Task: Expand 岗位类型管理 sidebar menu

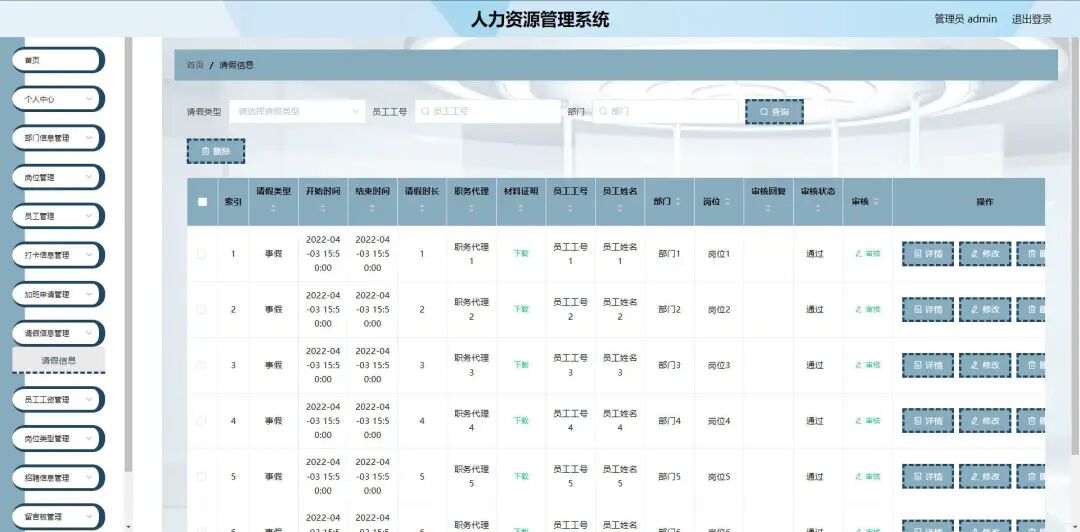Action: pos(58,439)
